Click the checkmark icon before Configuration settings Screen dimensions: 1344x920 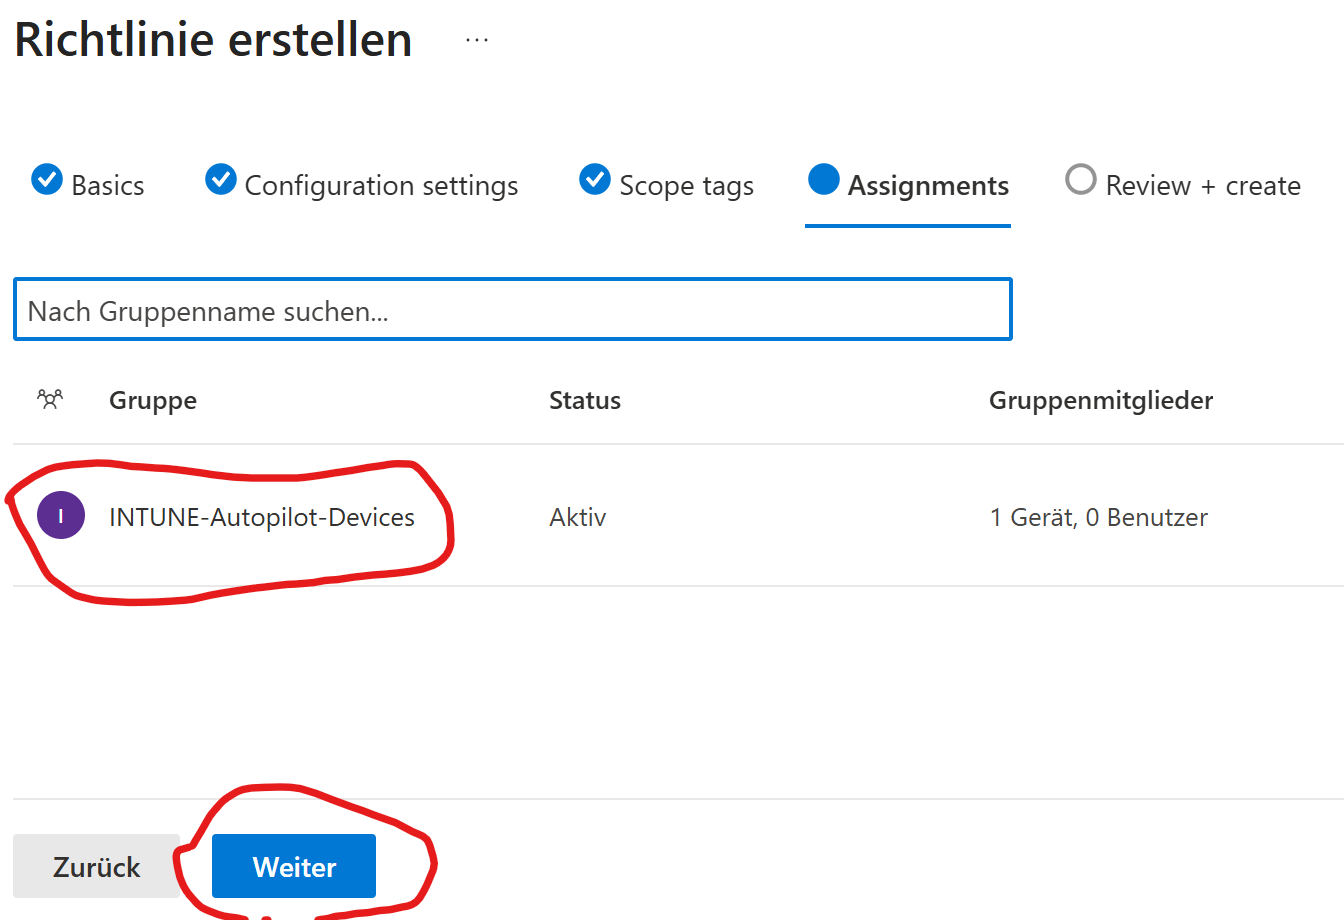pyautogui.click(x=221, y=180)
